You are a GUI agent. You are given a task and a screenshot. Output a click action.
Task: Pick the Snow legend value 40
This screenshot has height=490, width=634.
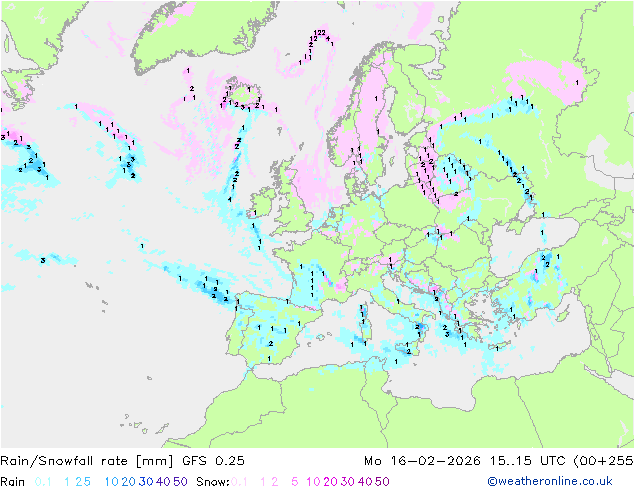(365, 482)
